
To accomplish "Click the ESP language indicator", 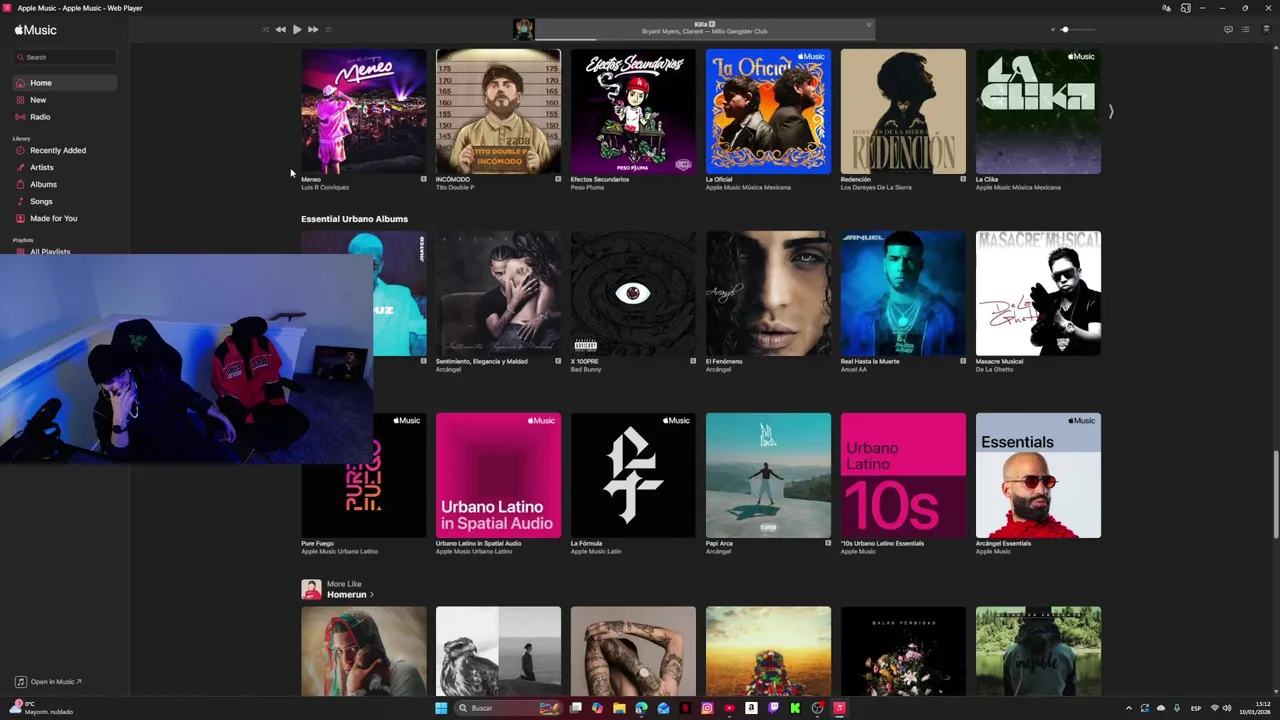I will [1196, 708].
